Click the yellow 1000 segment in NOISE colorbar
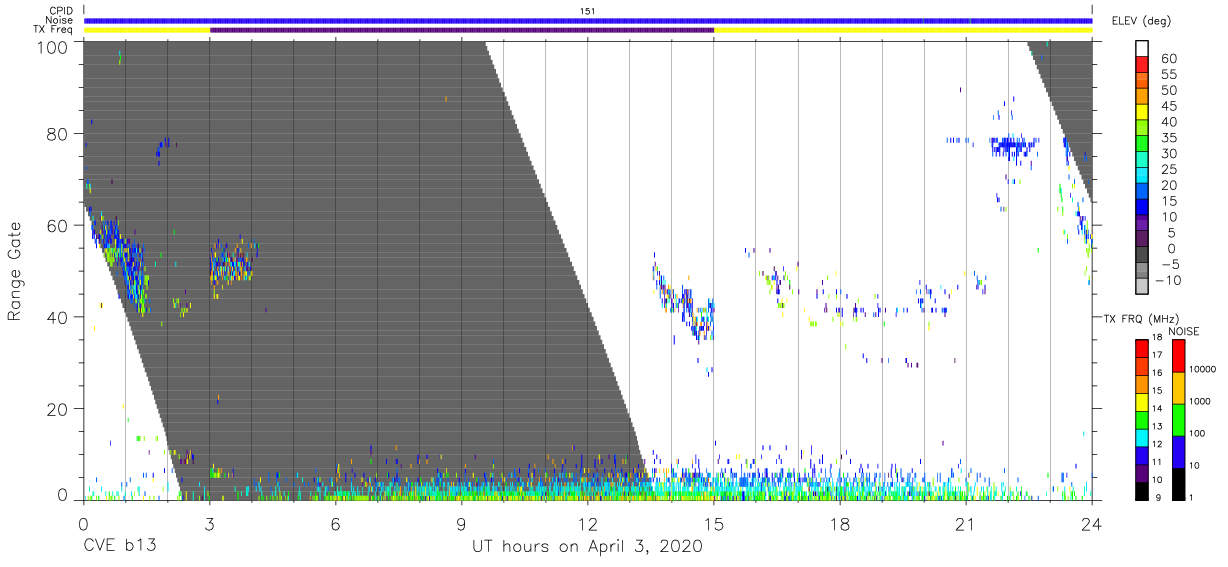This screenshot has height=567, width=1228. [x=1179, y=388]
